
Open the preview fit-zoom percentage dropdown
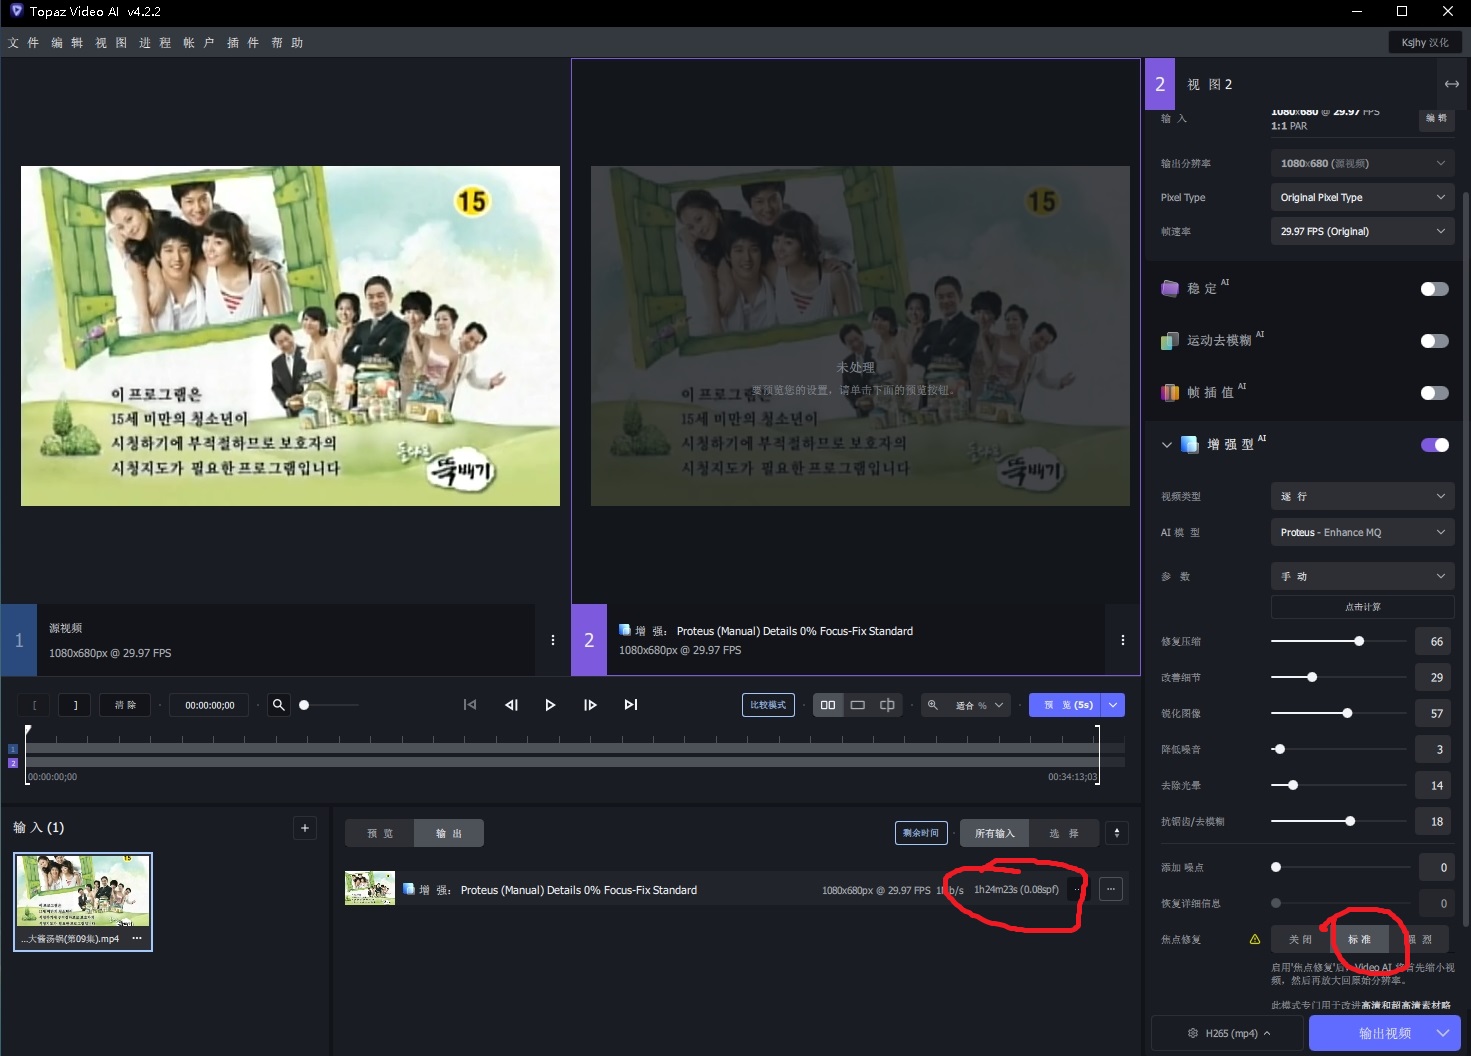(x=978, y=705)
